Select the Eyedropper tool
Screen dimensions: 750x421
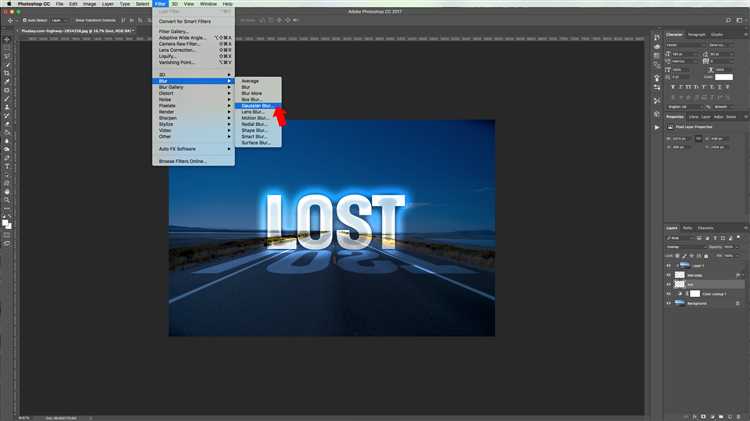pos(7,82)
